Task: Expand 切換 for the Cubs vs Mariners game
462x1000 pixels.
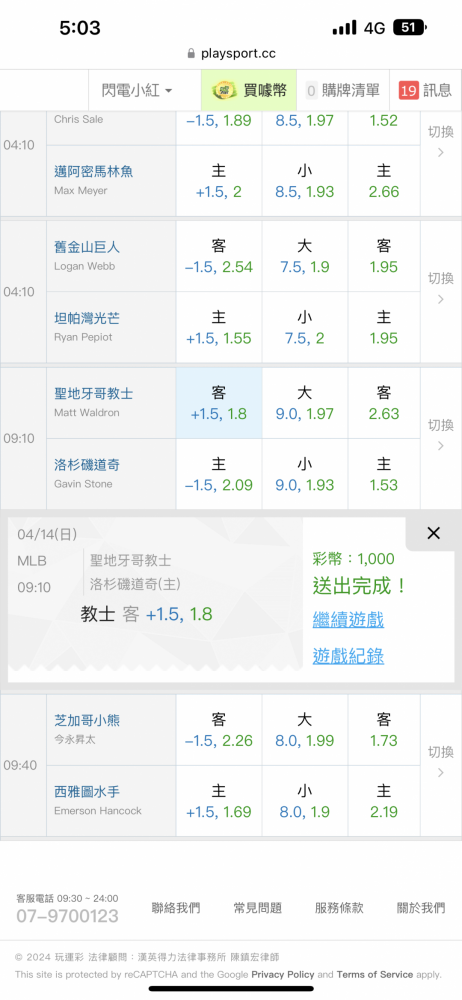Action: click(441, 762)
